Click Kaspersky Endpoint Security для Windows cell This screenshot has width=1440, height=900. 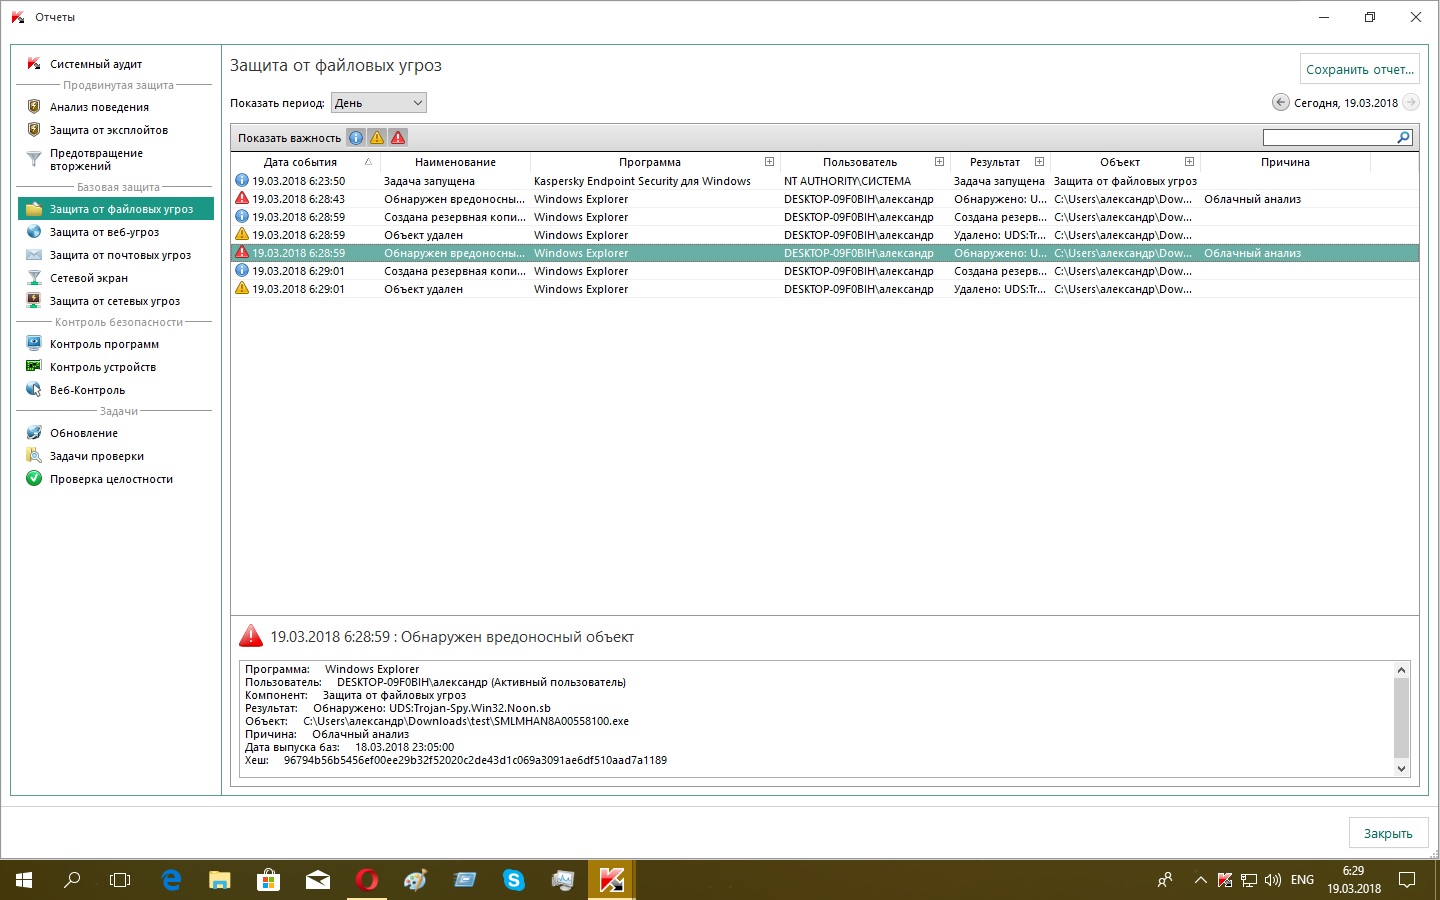click(642, 181)
